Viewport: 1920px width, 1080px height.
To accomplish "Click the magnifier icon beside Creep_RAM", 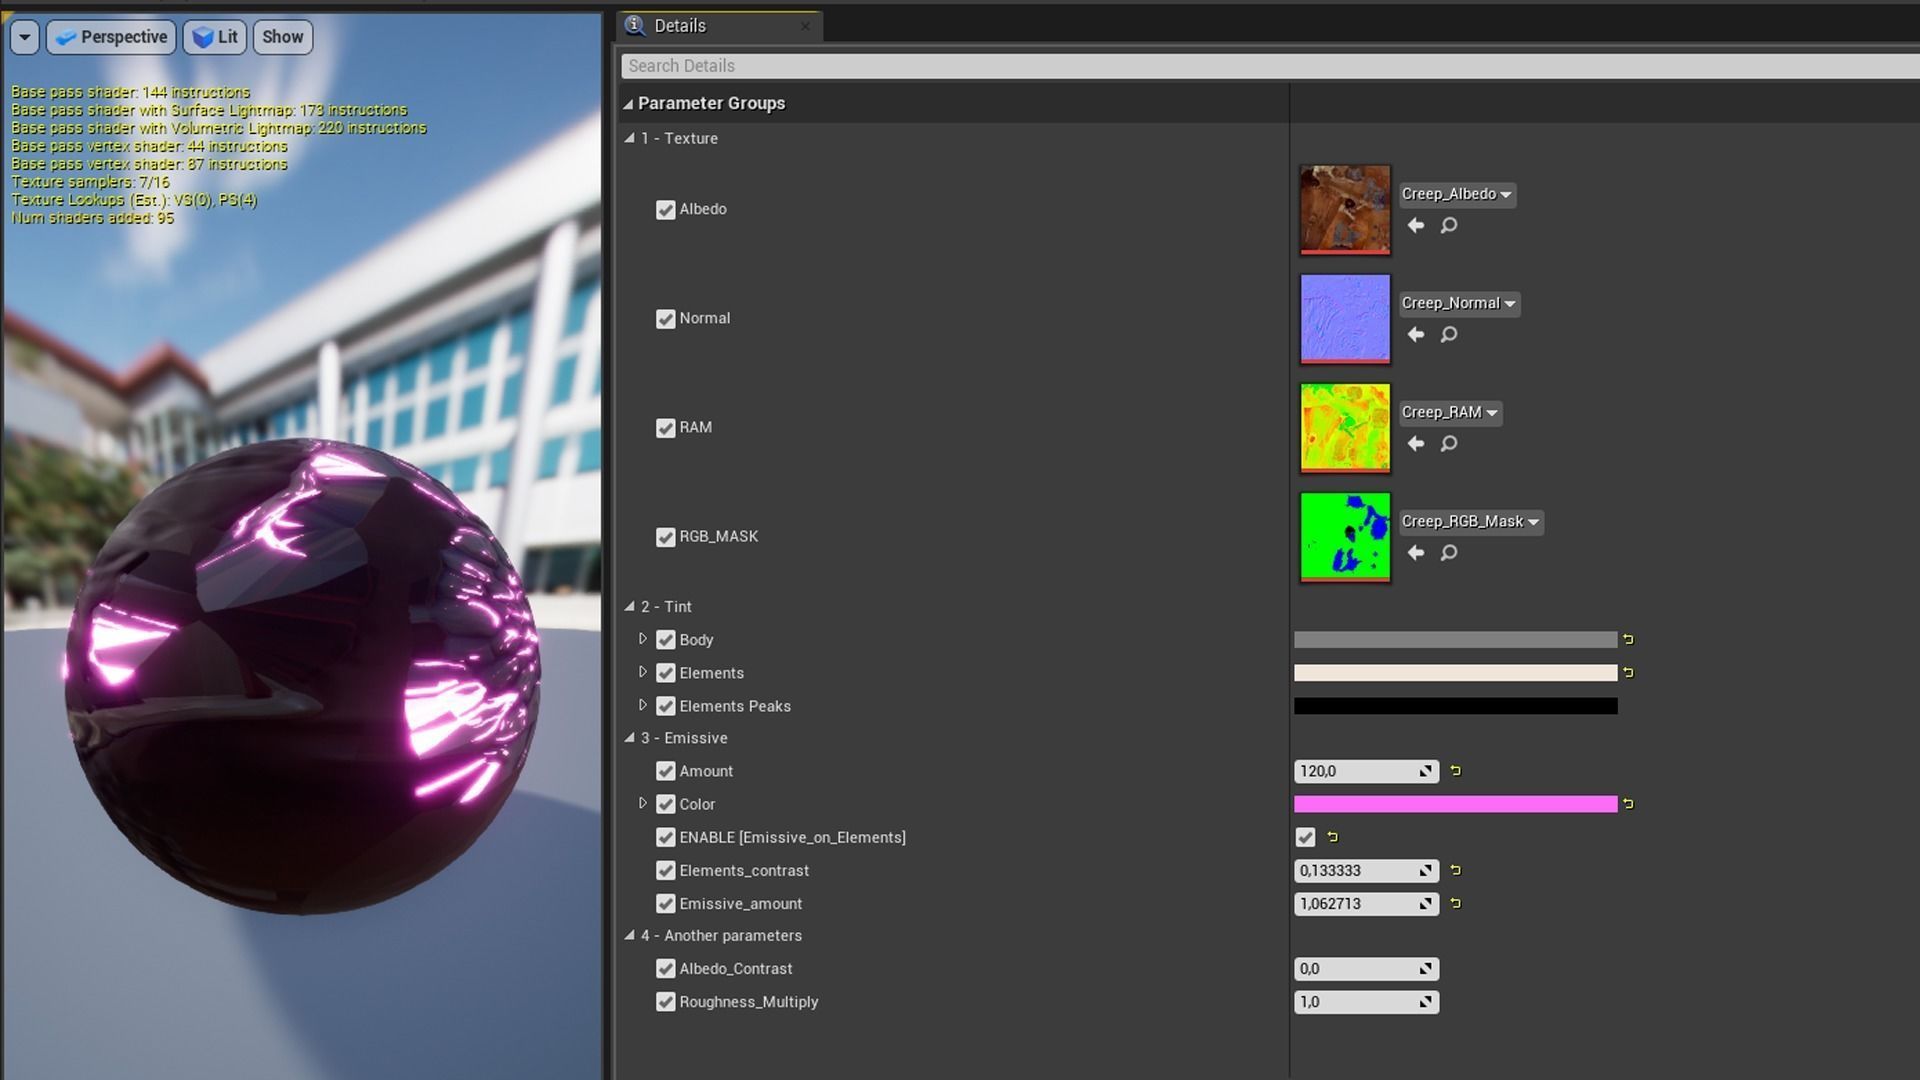I will click(1448, 444).
